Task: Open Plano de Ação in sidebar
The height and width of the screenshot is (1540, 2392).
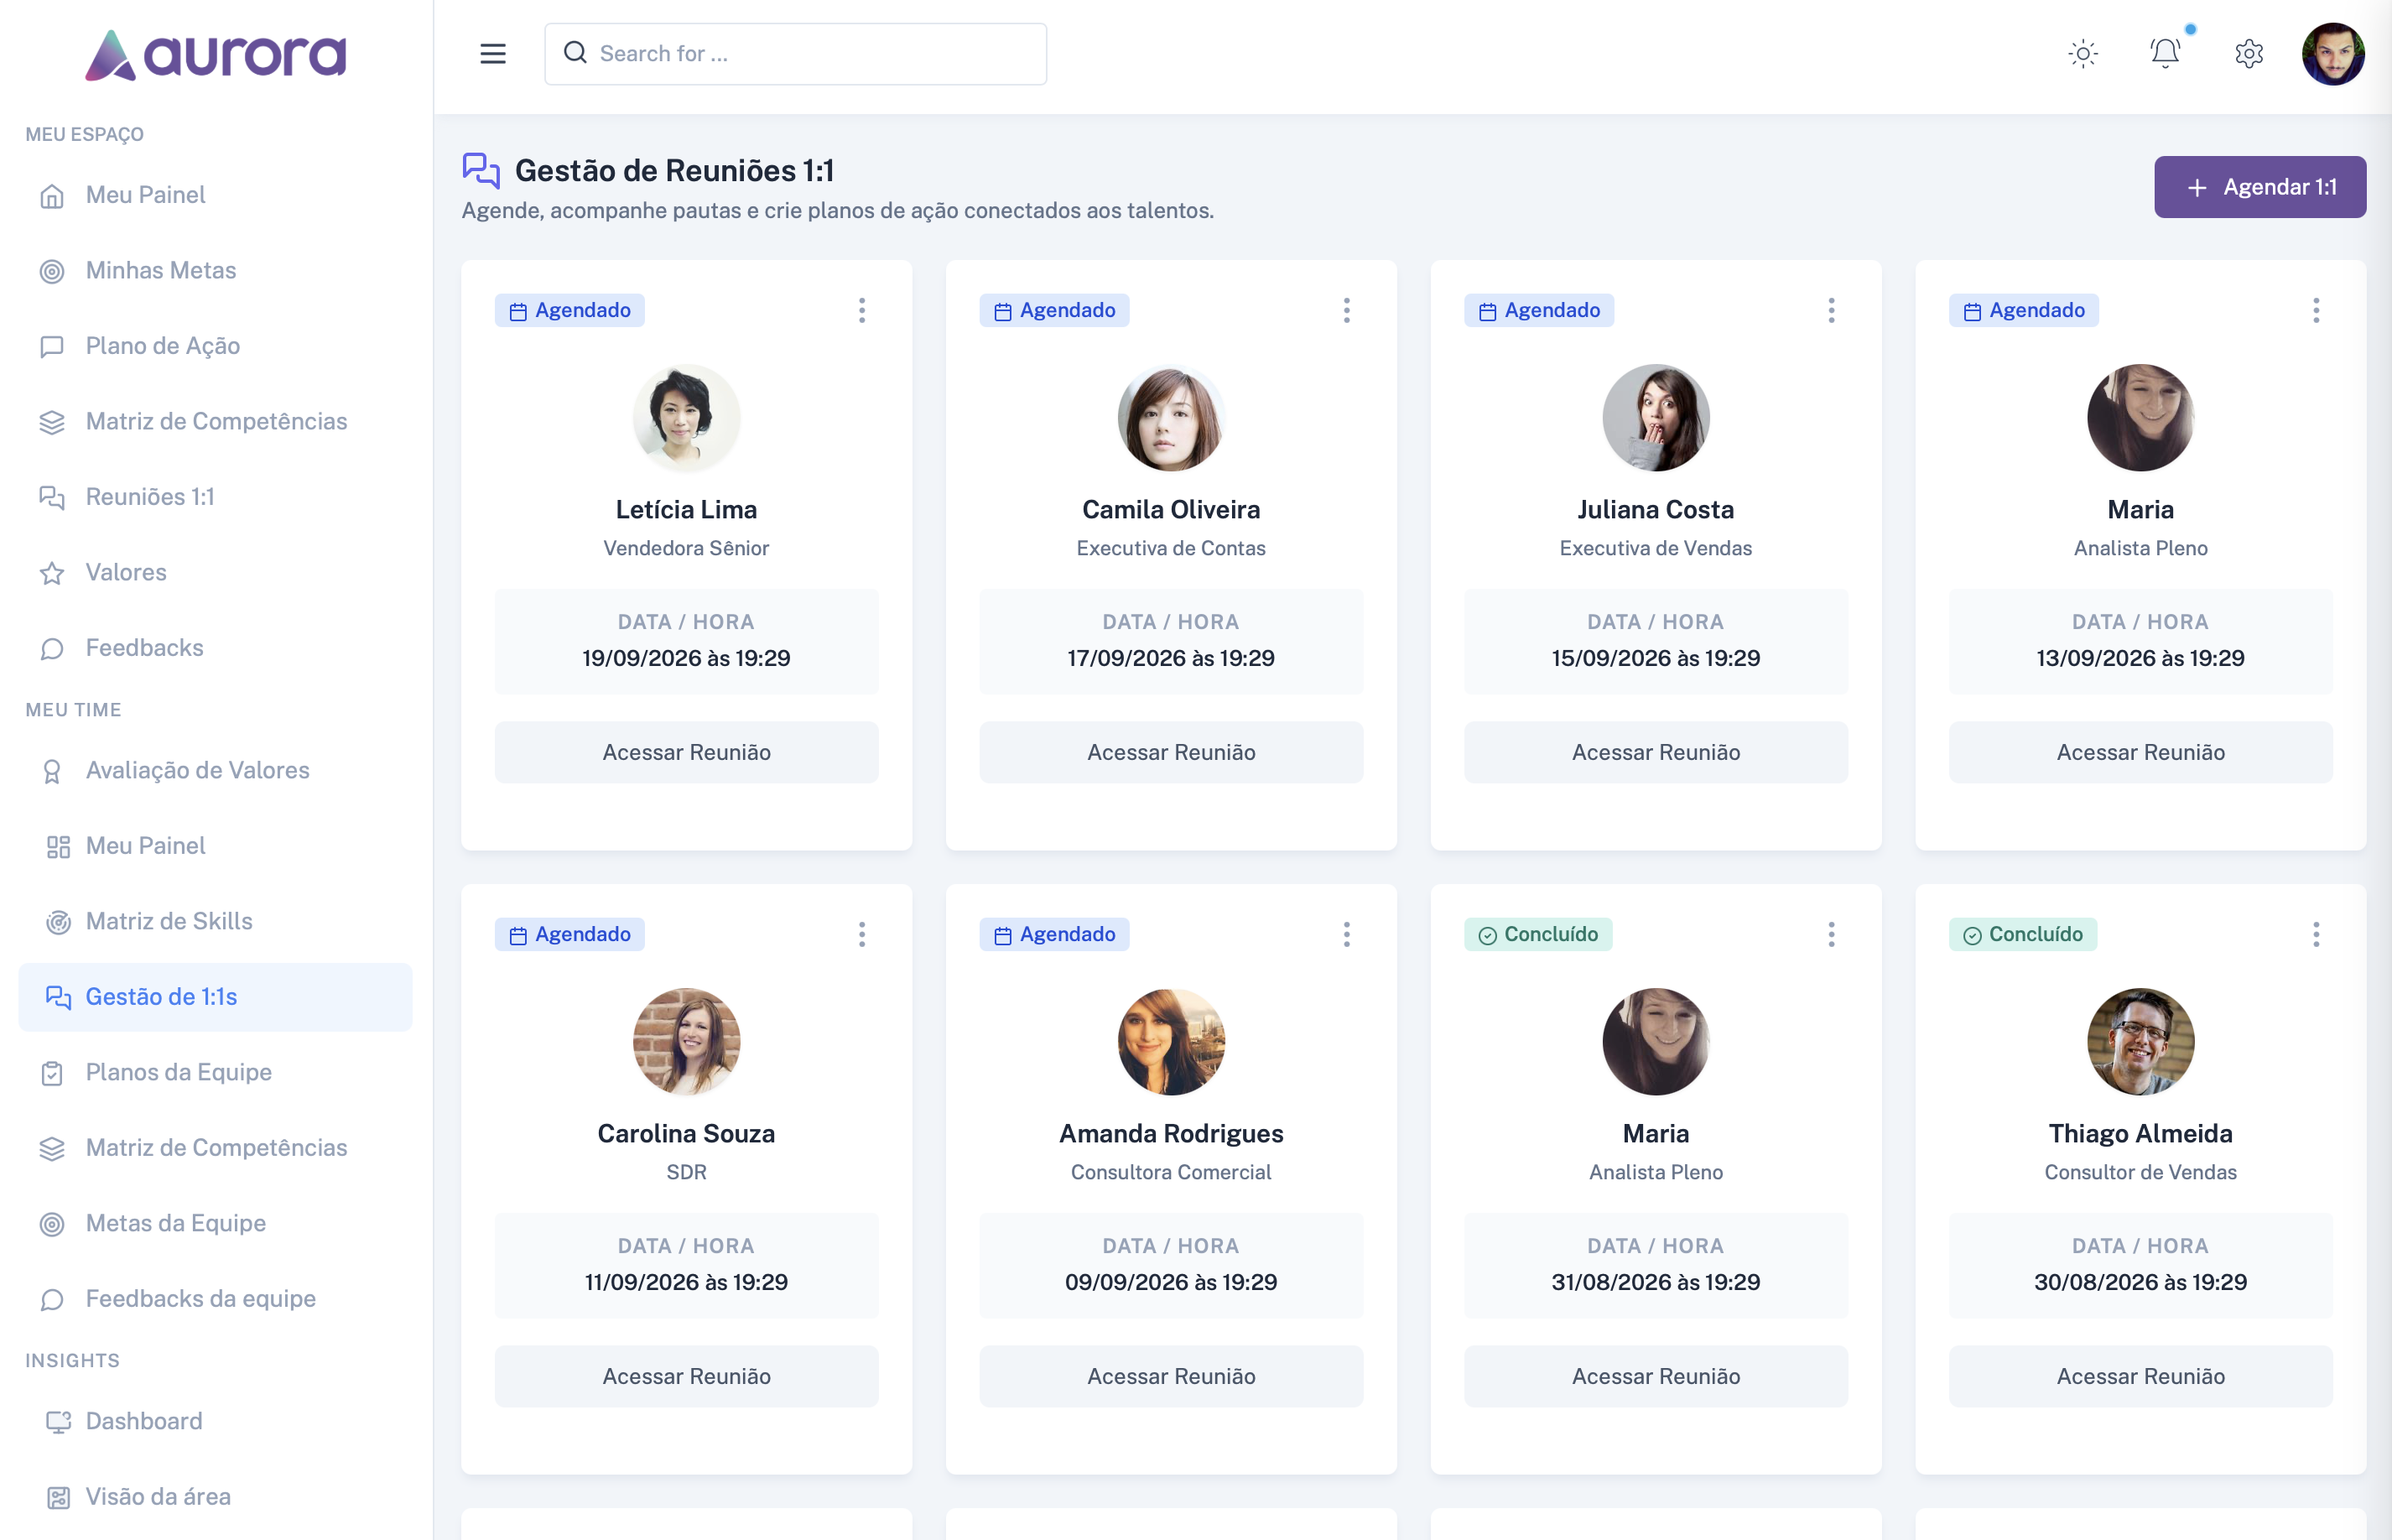Action: point(216,346)
